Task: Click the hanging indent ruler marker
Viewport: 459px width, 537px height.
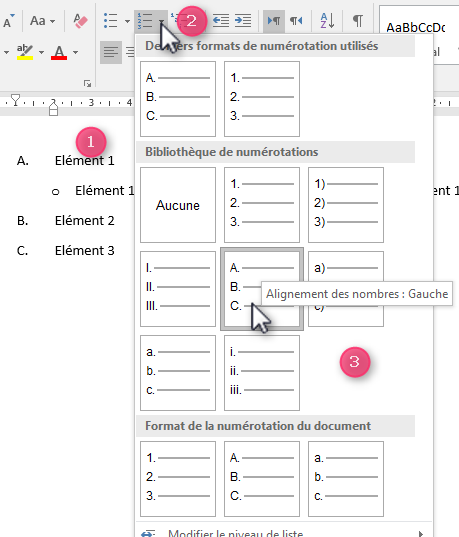Action: [53, 106]
